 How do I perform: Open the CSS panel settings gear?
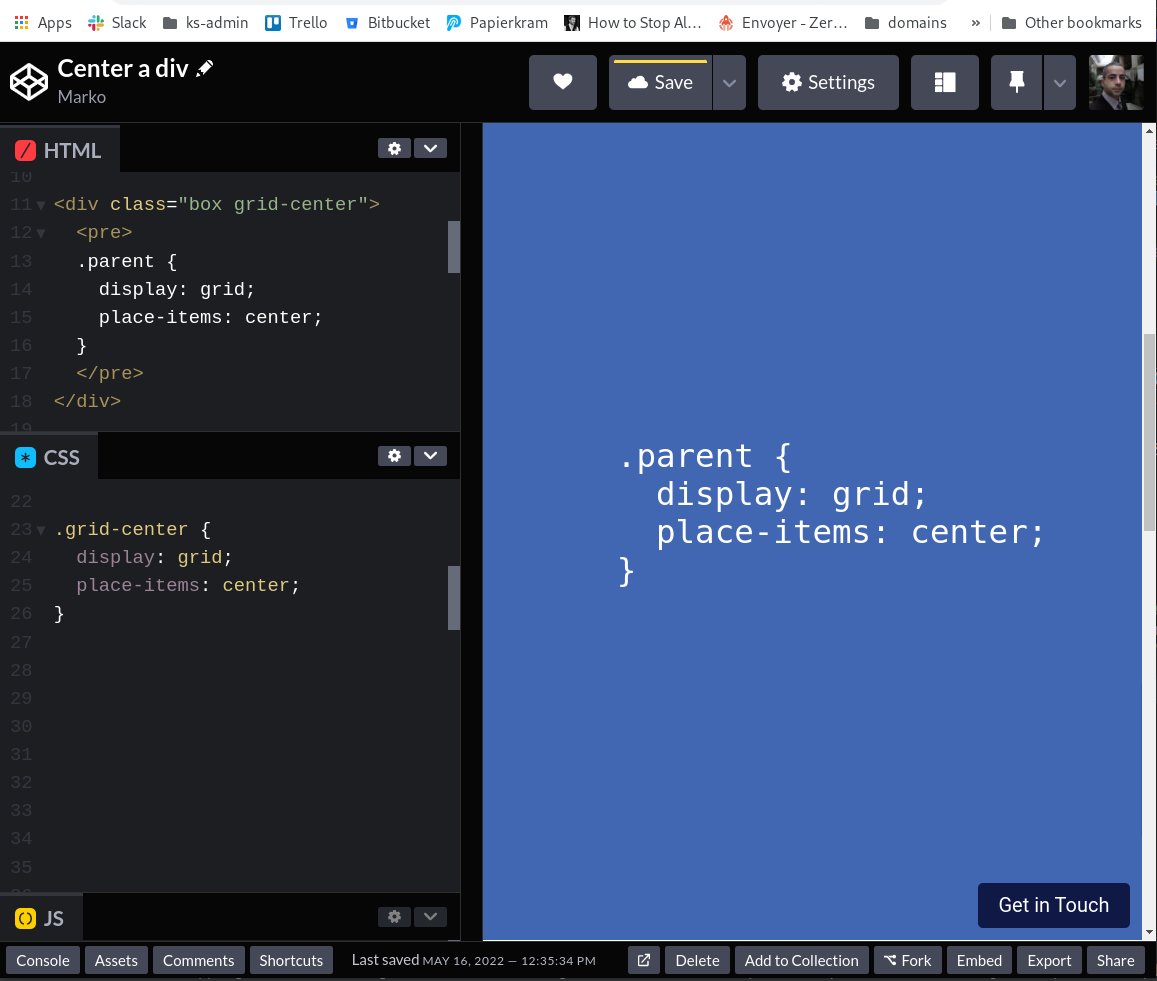[x=394, y=455]
